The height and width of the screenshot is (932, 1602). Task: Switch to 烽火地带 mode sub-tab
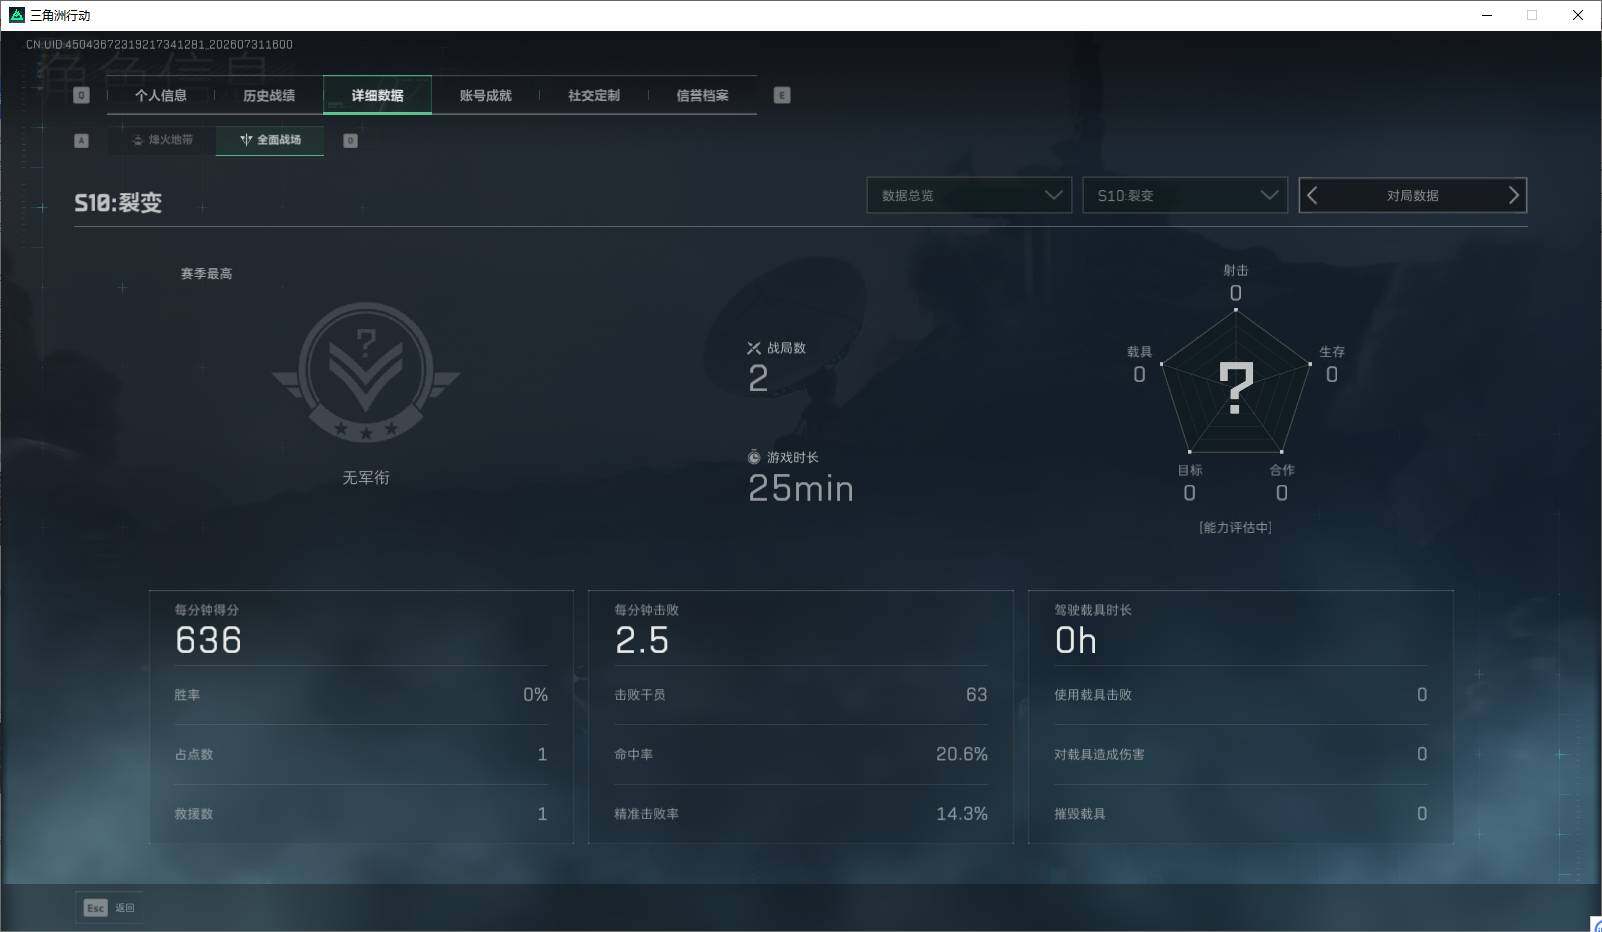[x=162, y=140]
